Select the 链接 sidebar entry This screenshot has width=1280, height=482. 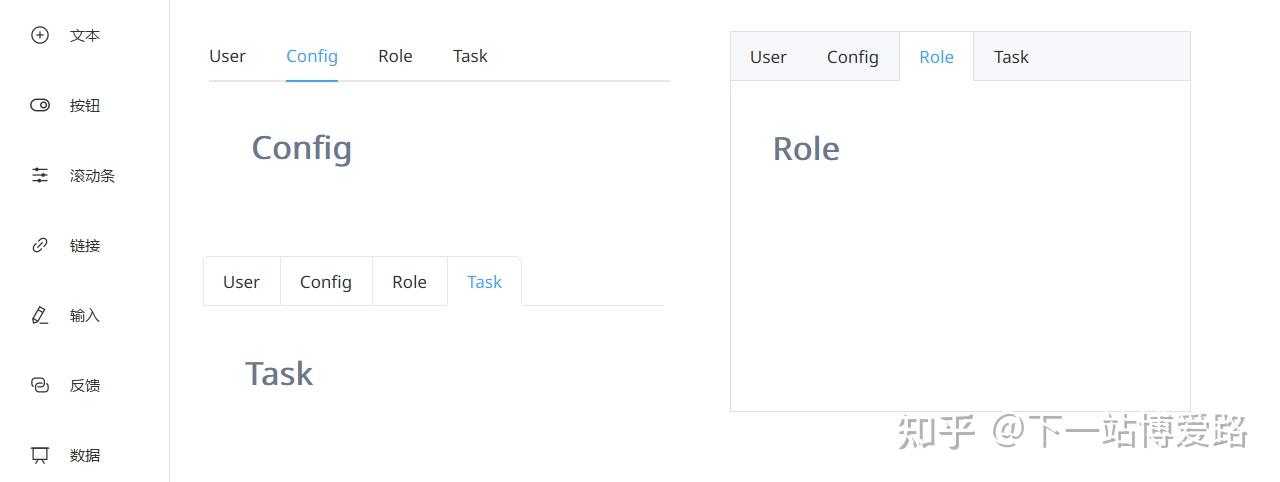coord(85,245)
